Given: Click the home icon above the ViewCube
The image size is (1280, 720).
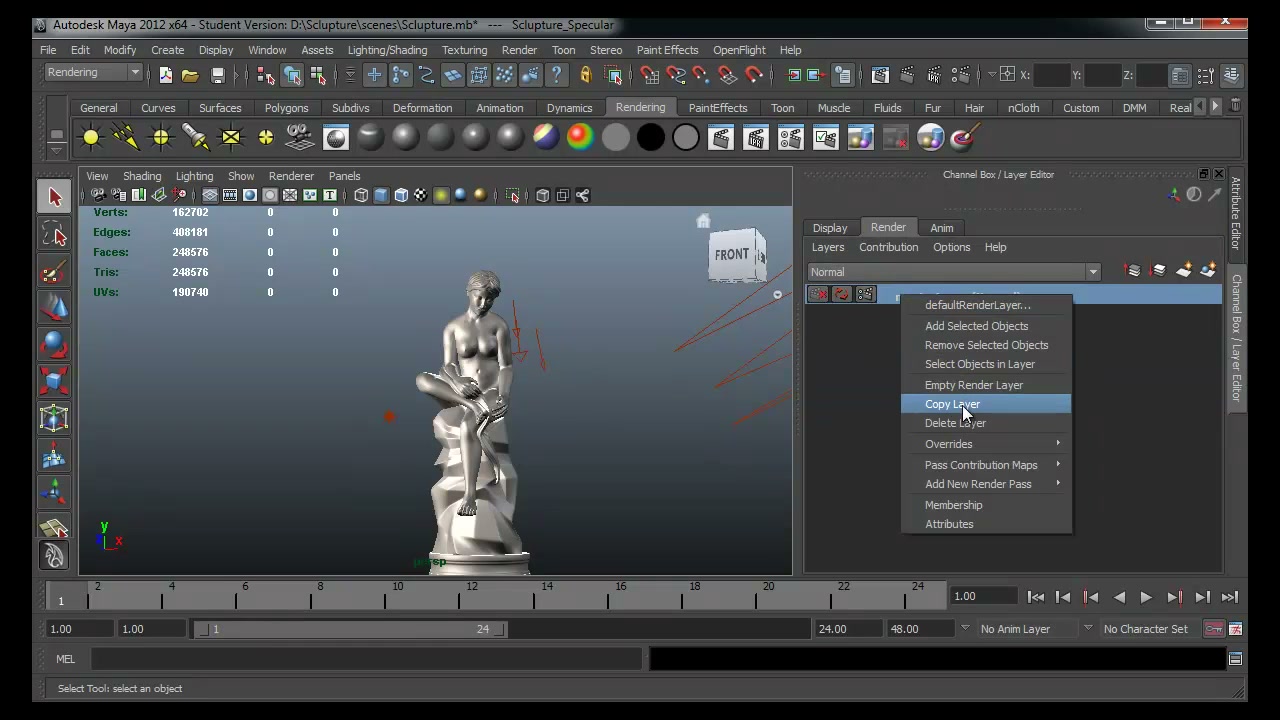Looking at the screenshot, I should 703,221.
